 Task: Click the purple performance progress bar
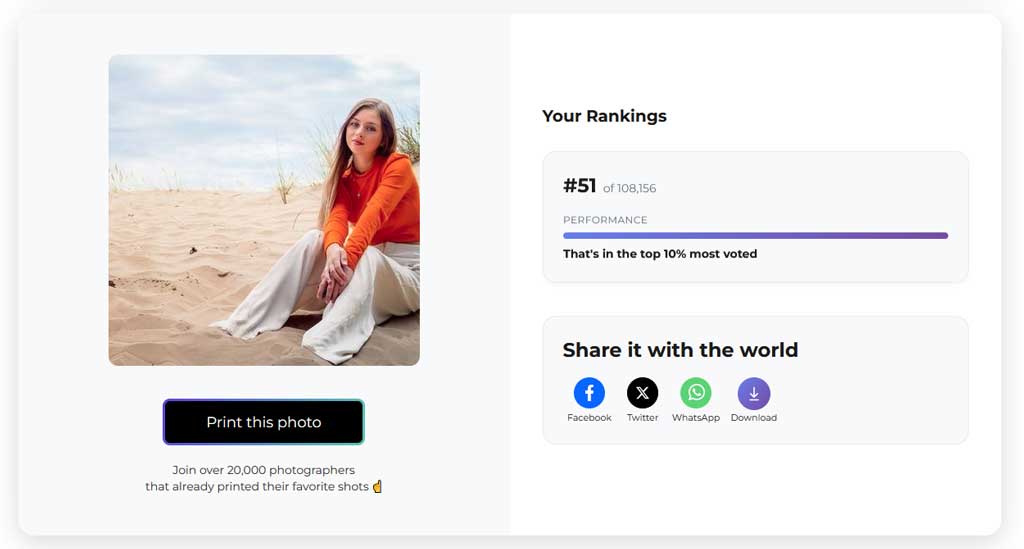click(x=755, y=236)
